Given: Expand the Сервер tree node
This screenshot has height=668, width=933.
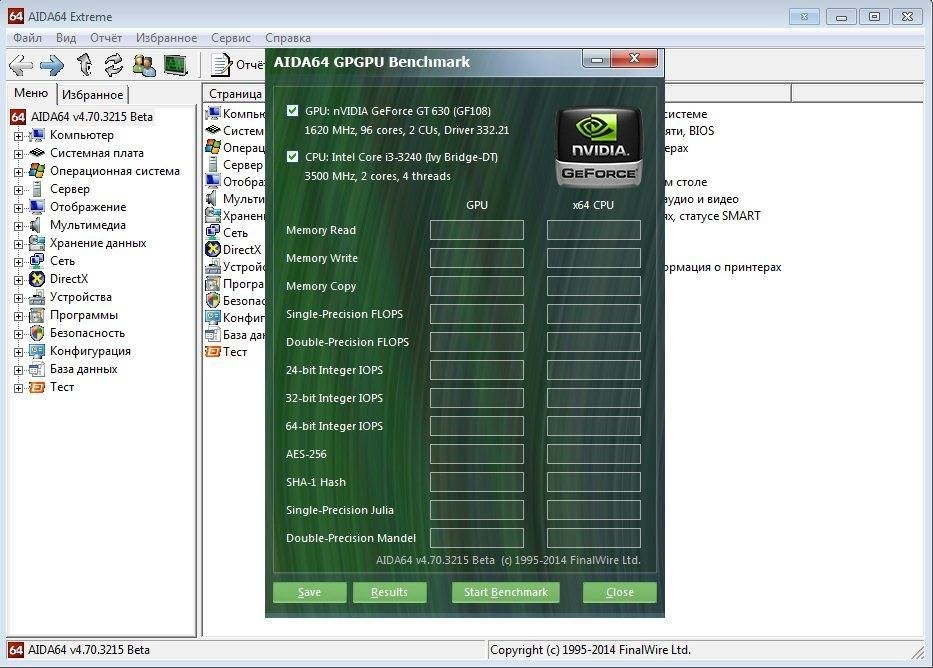Looking at the screenshot, I should [18, 190].
